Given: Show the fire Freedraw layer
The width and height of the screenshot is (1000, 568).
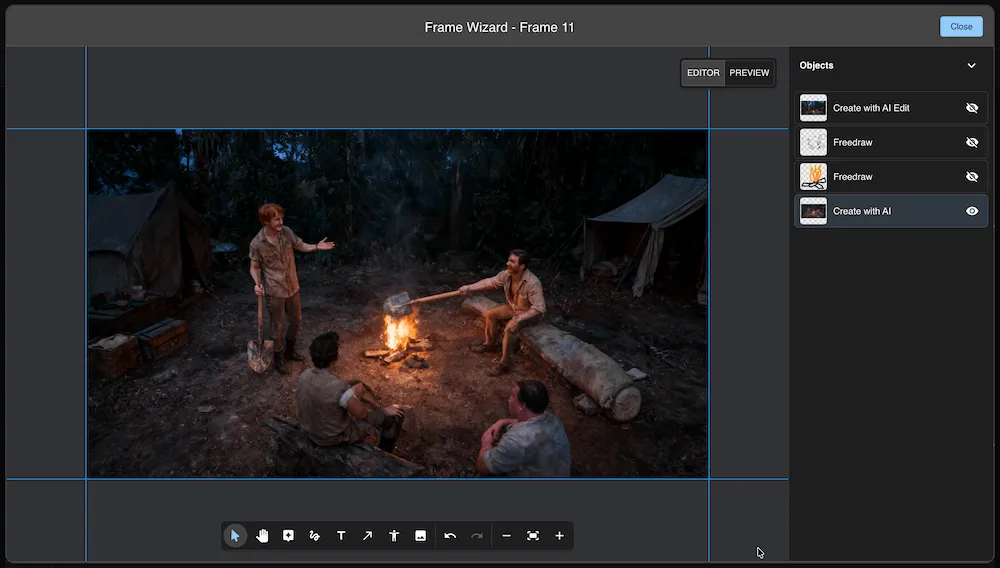Looking at the screenshot, I should tap(972, 177).
